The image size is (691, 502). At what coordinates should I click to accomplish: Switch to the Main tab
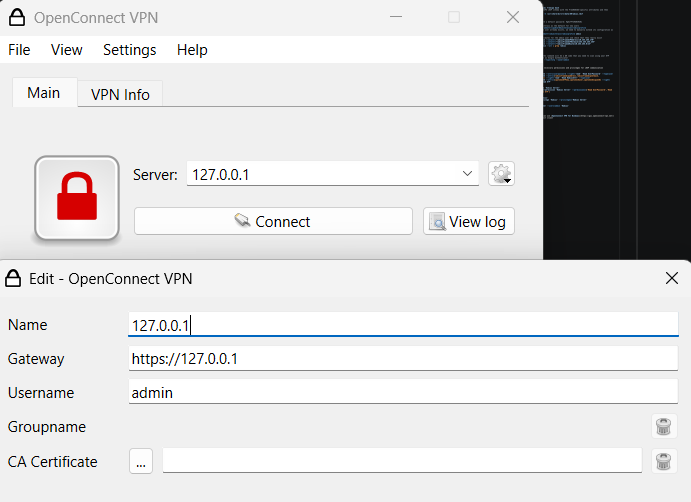(x=44, y=93)
